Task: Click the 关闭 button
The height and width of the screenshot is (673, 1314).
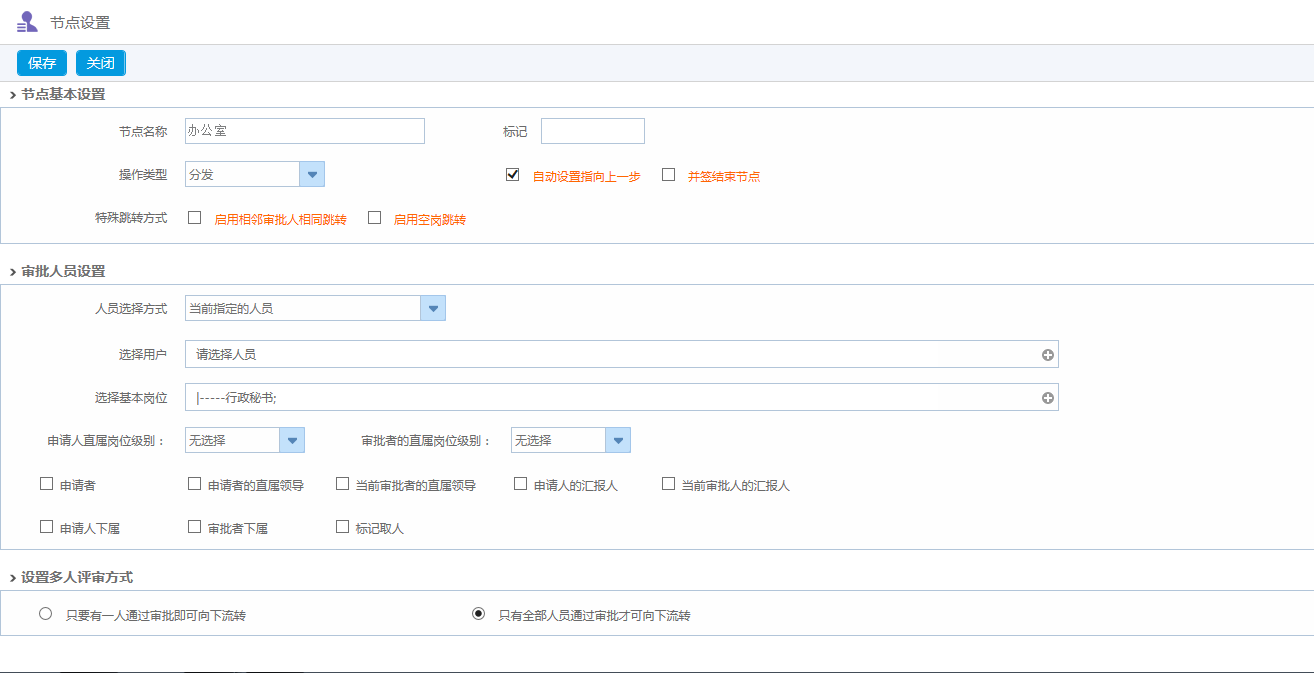Action: coord(100,62)
